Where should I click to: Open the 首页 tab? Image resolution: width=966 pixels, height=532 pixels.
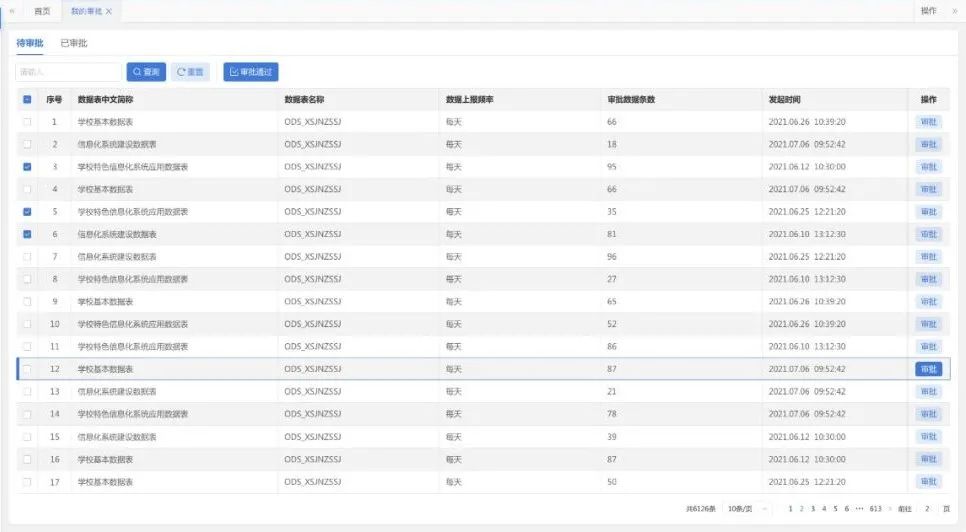pyautogui.click(x=42, y=11)
